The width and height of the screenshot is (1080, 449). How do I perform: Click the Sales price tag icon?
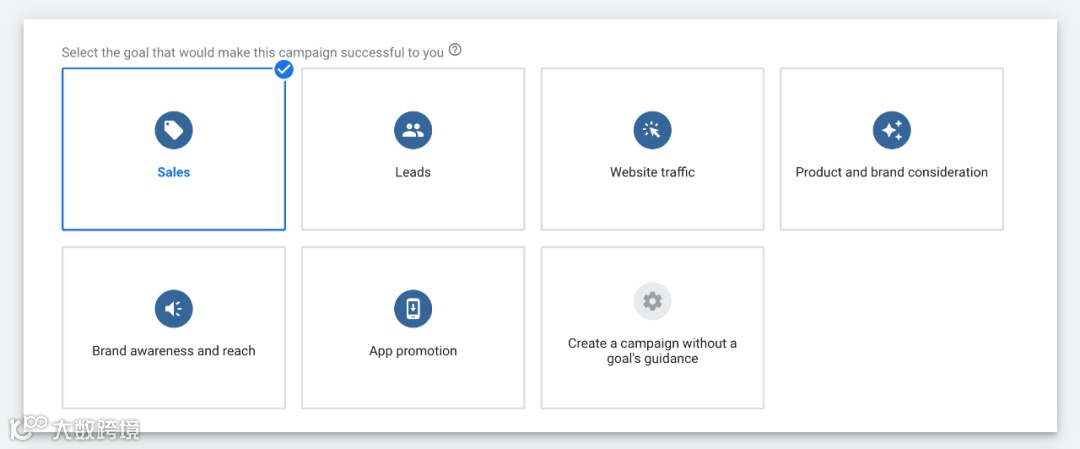coord(173,130)
